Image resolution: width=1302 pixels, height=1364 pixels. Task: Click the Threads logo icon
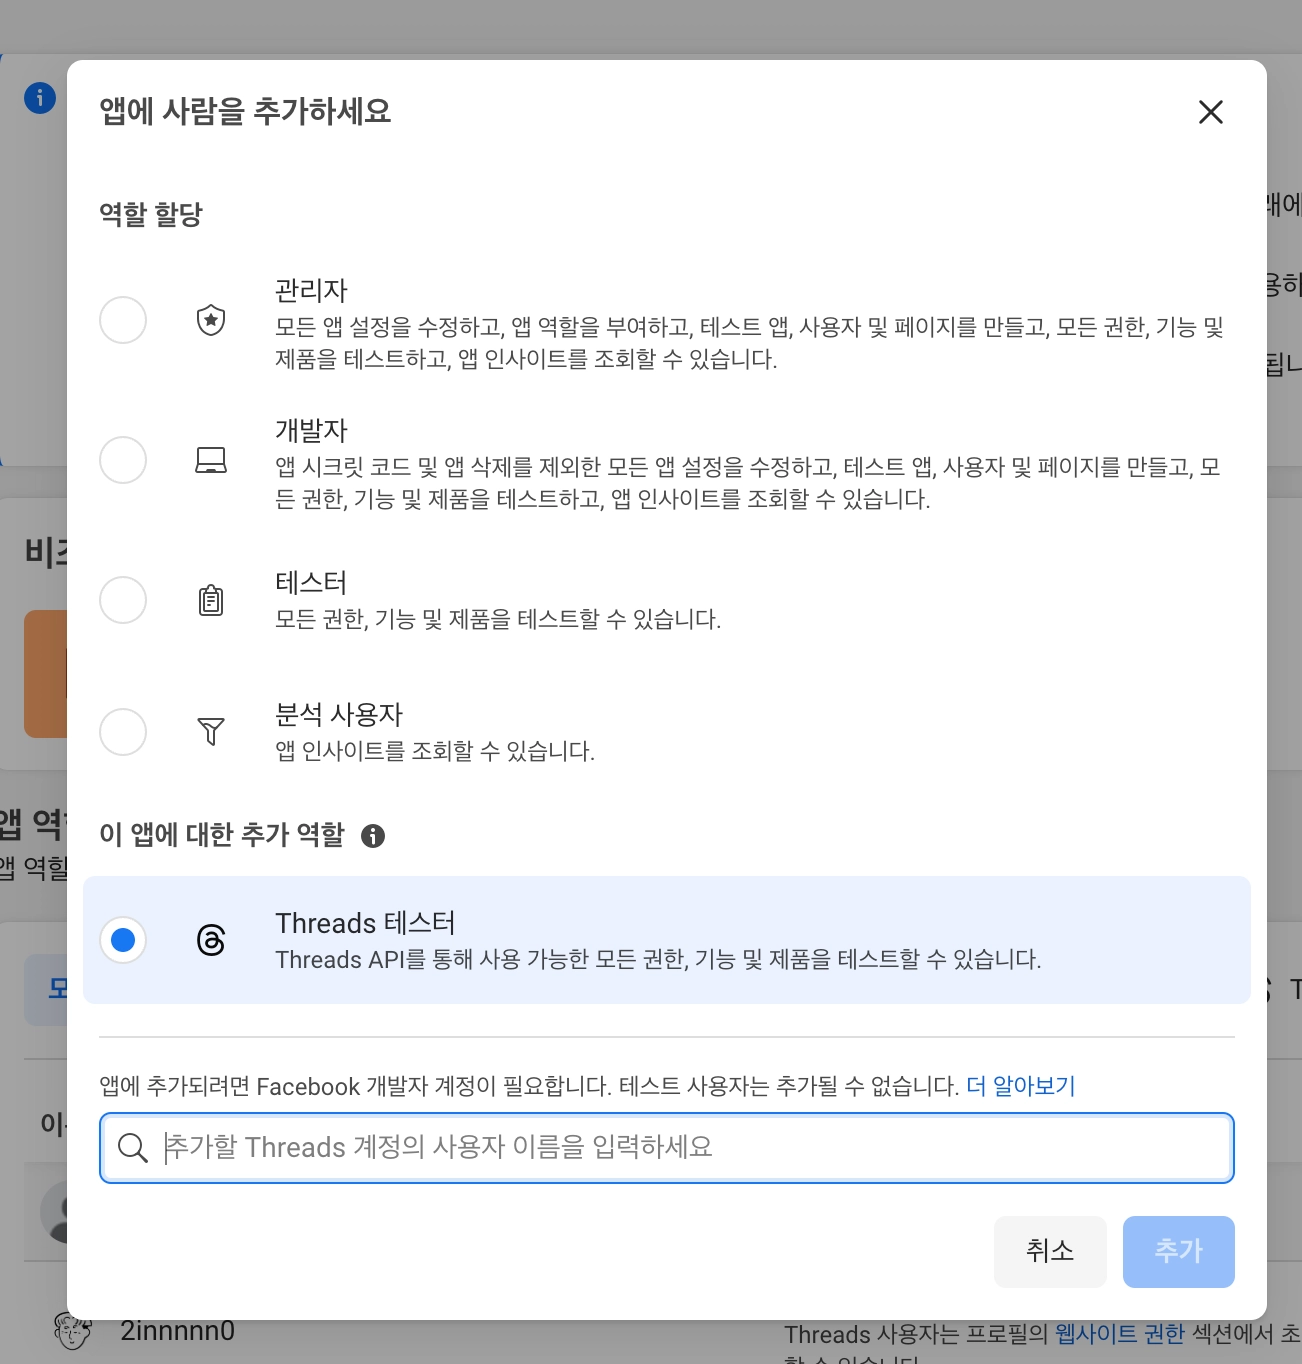click(x=211, y=940)
